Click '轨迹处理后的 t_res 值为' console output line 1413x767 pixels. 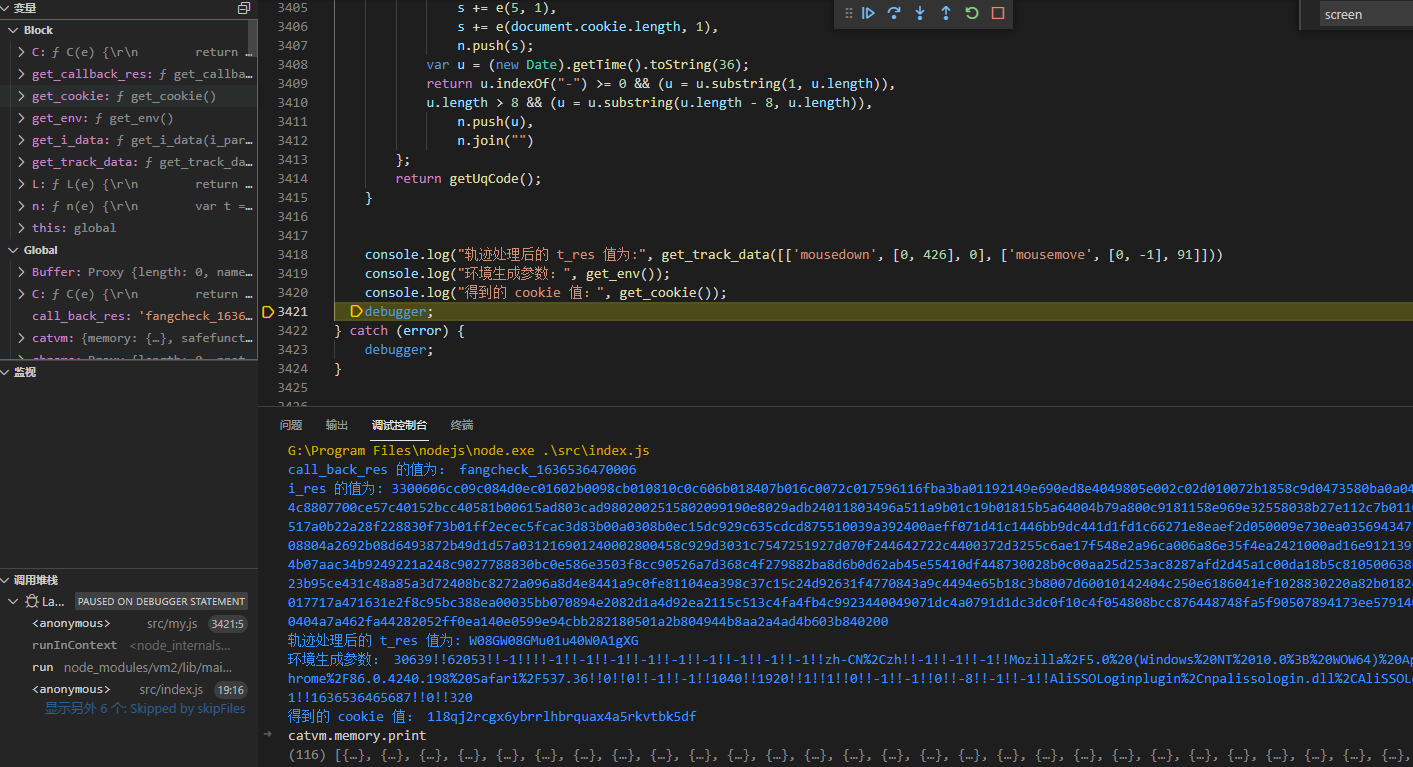(463, 640)
